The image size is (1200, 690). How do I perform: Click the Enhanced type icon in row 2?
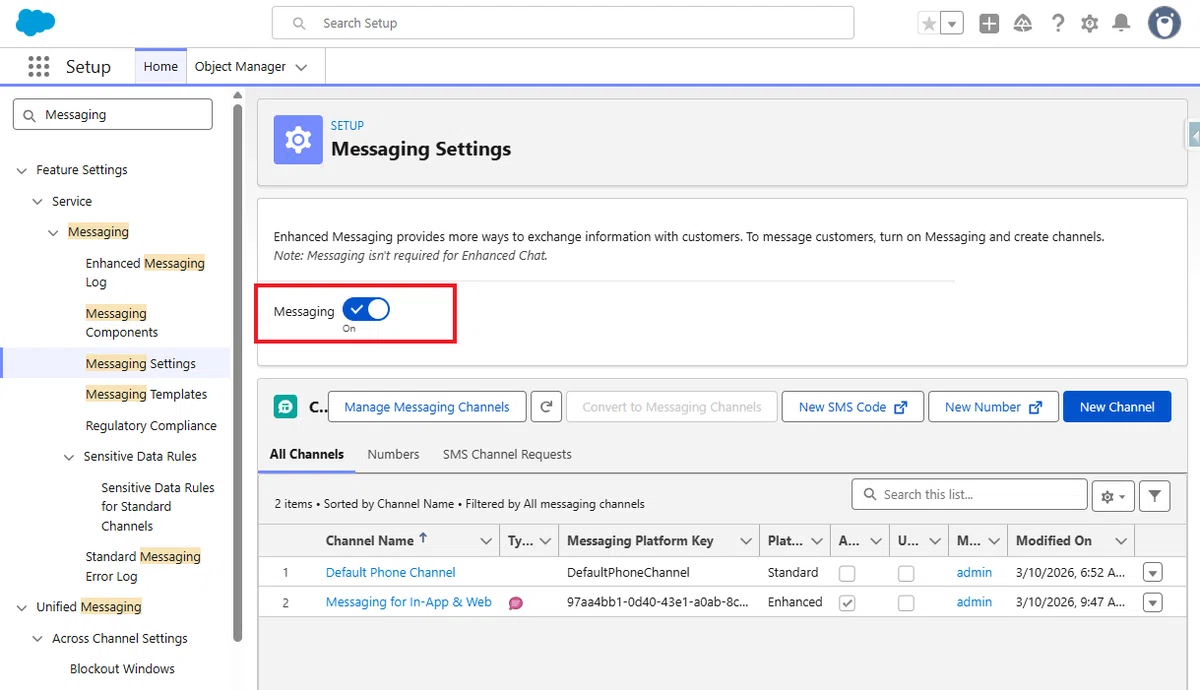516,603
